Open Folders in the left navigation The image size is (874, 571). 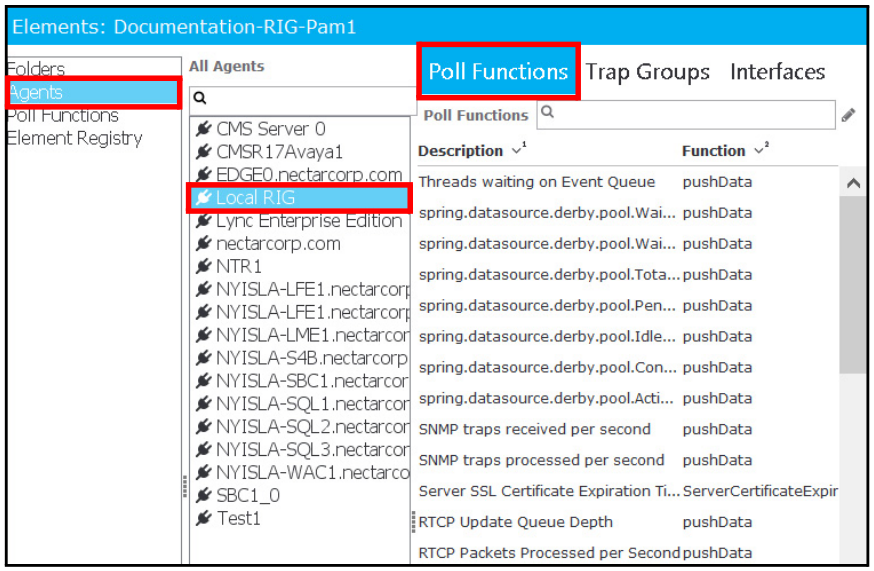point(36,69)
